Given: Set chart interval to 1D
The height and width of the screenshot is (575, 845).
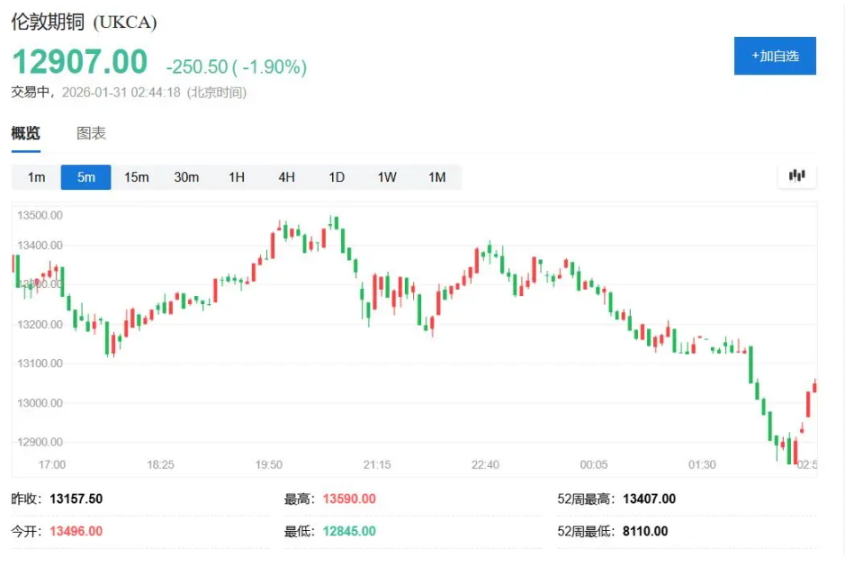Looking at the screenshot, I should point(336,177).
